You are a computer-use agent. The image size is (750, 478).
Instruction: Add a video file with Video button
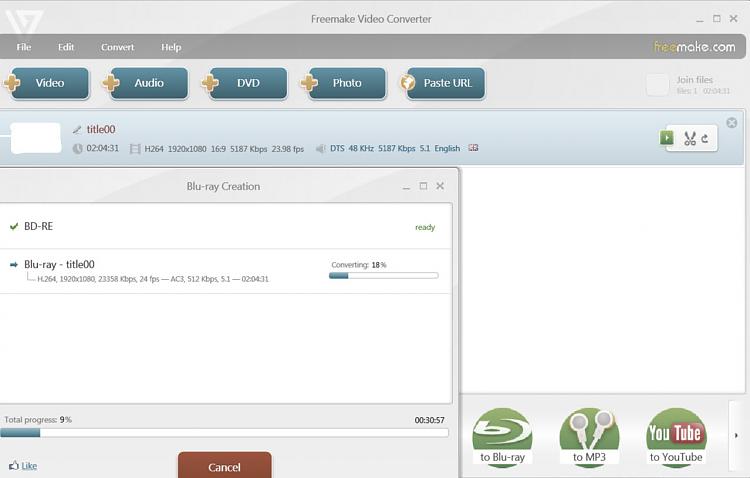click(x=46, y=83)
